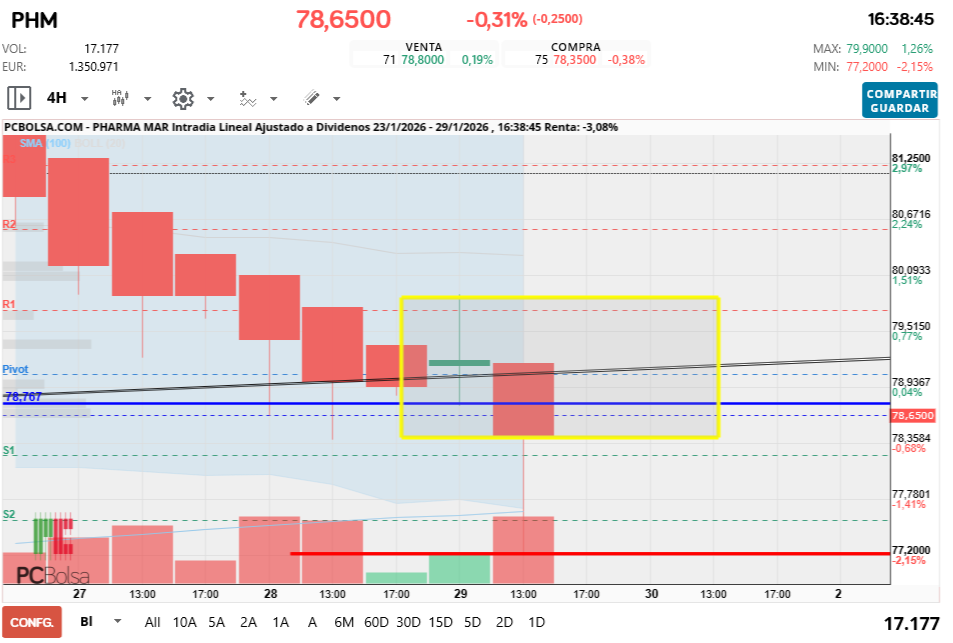Select the 6M time range
The width and height of the screenshot is (953, 643).
344,622
